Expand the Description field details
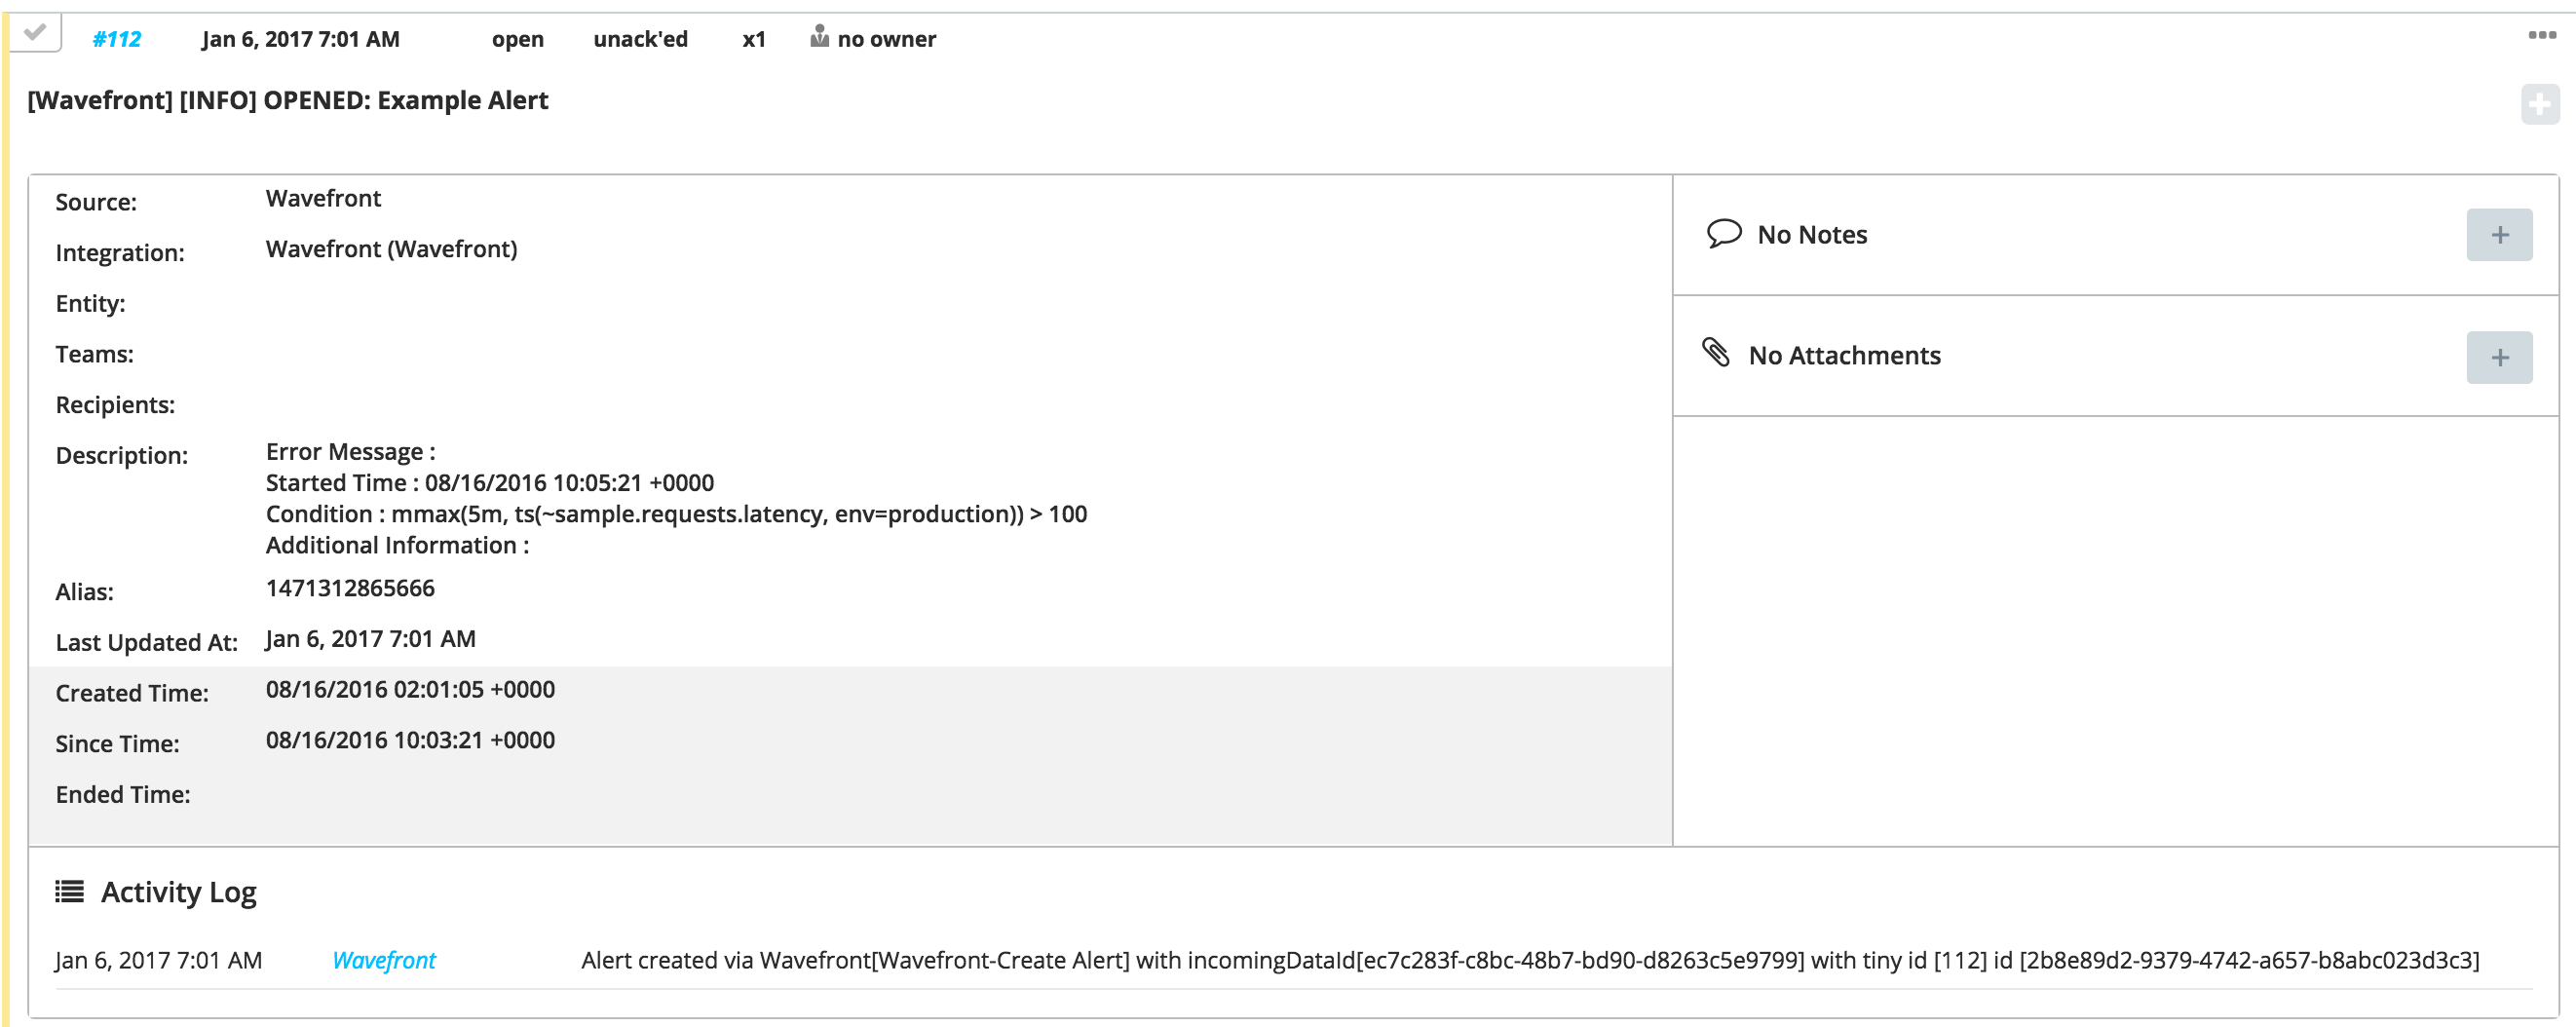 tap(123, 455)
